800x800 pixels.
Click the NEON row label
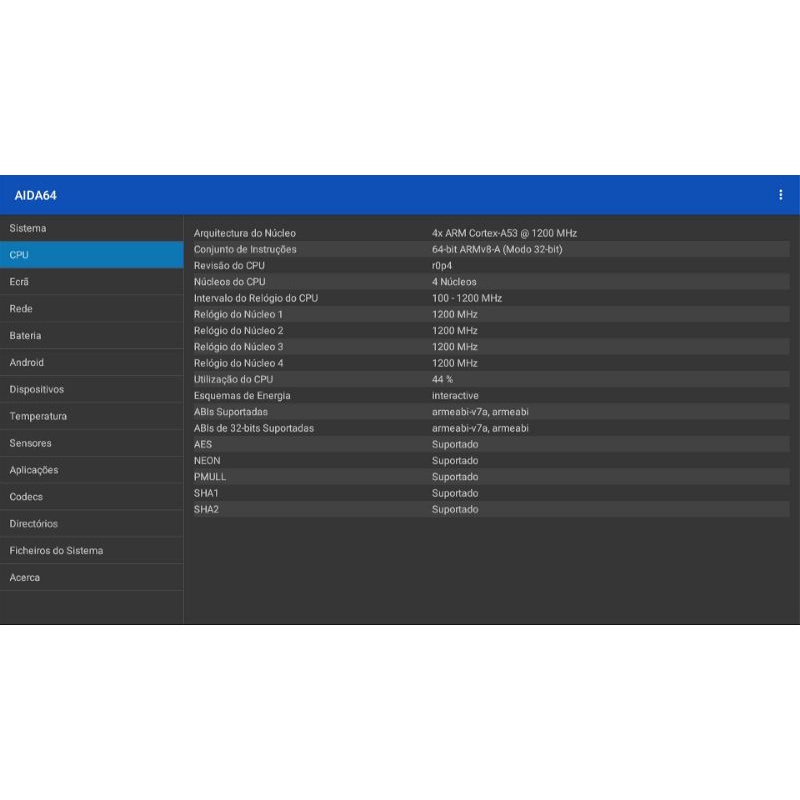pyautogui.click(x=207, y=461)
